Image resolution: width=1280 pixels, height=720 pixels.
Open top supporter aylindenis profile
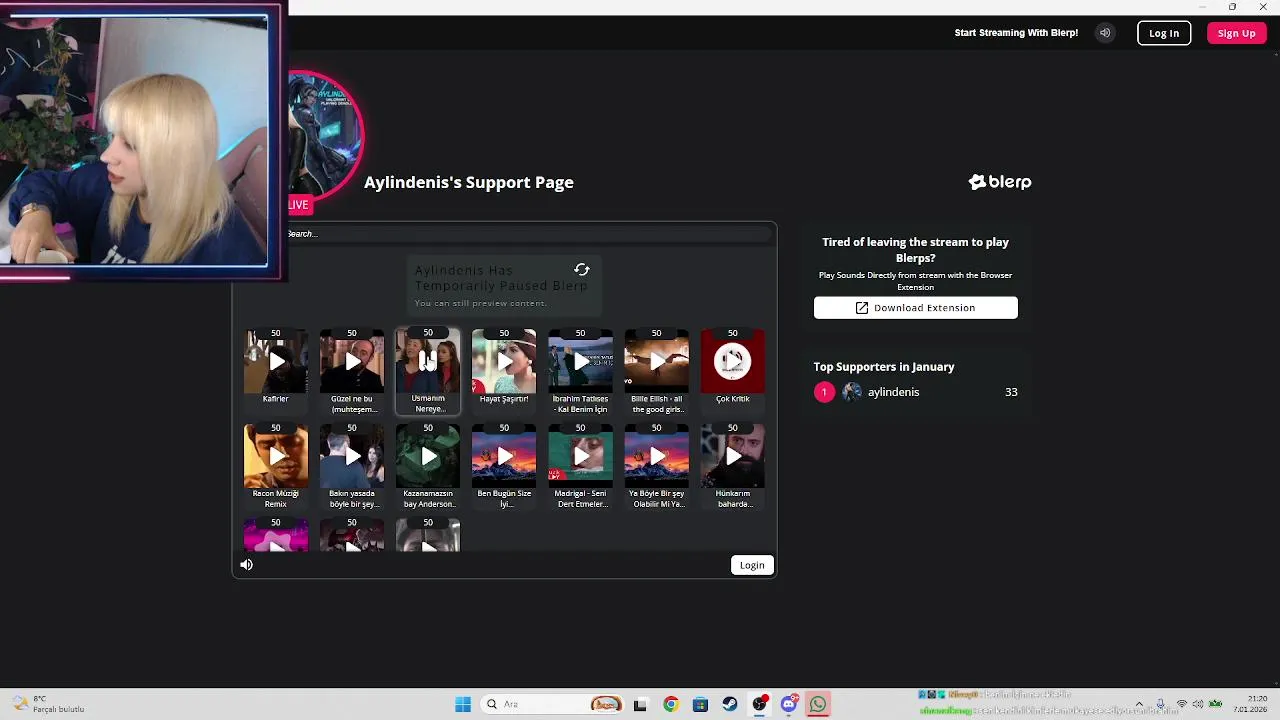point(893,392)
